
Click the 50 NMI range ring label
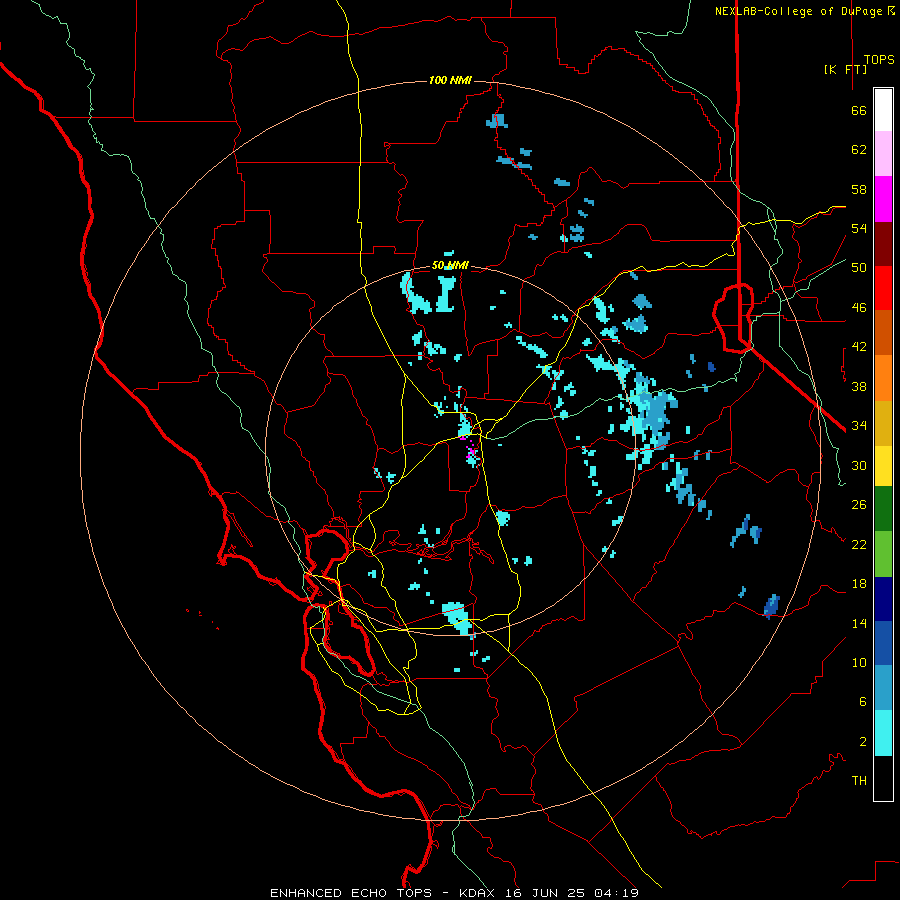450,265
